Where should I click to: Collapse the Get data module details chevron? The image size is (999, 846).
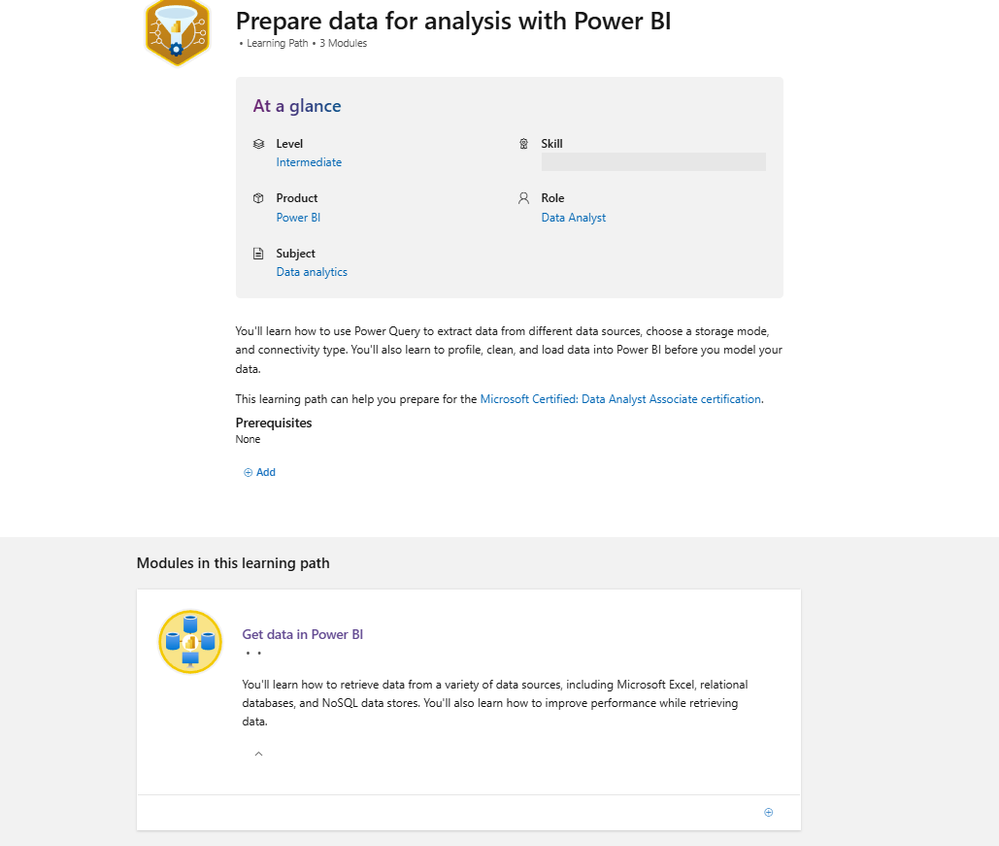pyautogui.click(x=258, y=754)
